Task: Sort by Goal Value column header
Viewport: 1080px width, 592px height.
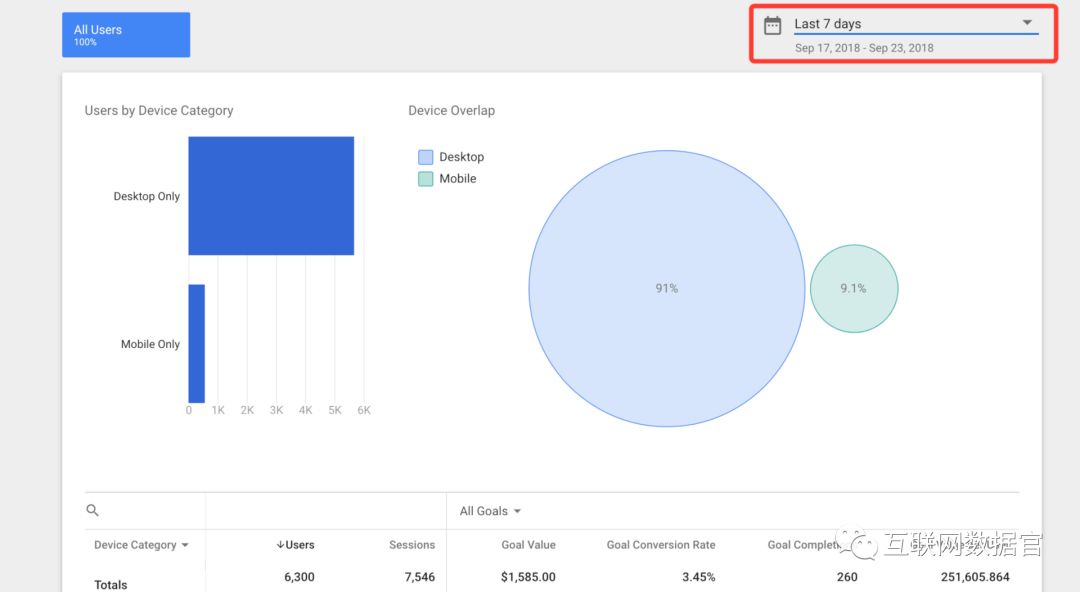Action: pos(528,545)
